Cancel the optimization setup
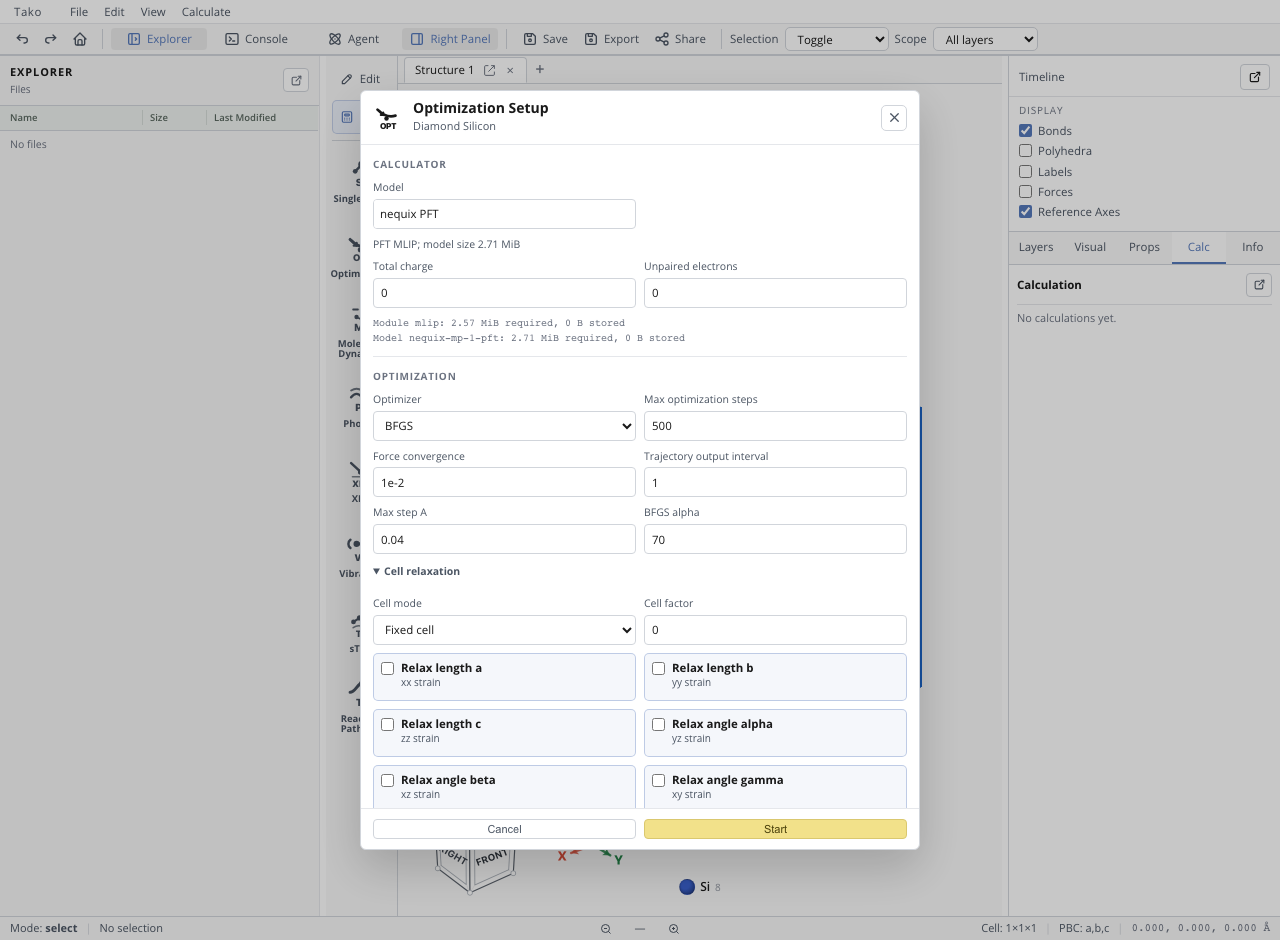 [504, 829]
